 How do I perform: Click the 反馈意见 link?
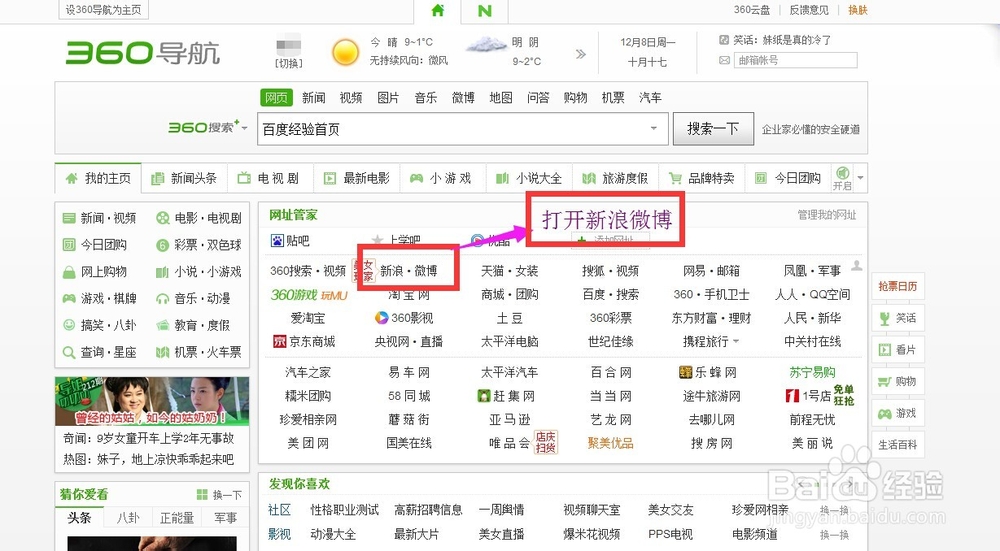click(x=809, y=10)
